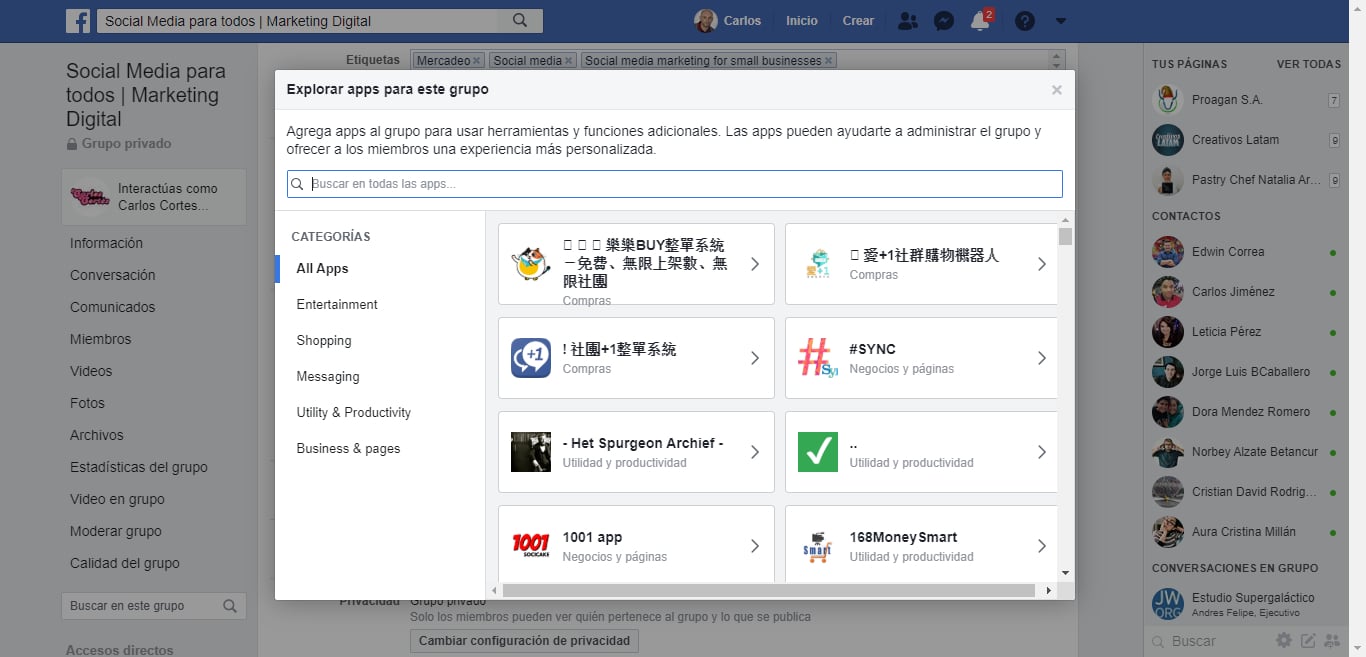Click the +1 speech bubble app icon
Image resolution: width=1366 pixels, height=657 pixels.
(x=531, y=358)
